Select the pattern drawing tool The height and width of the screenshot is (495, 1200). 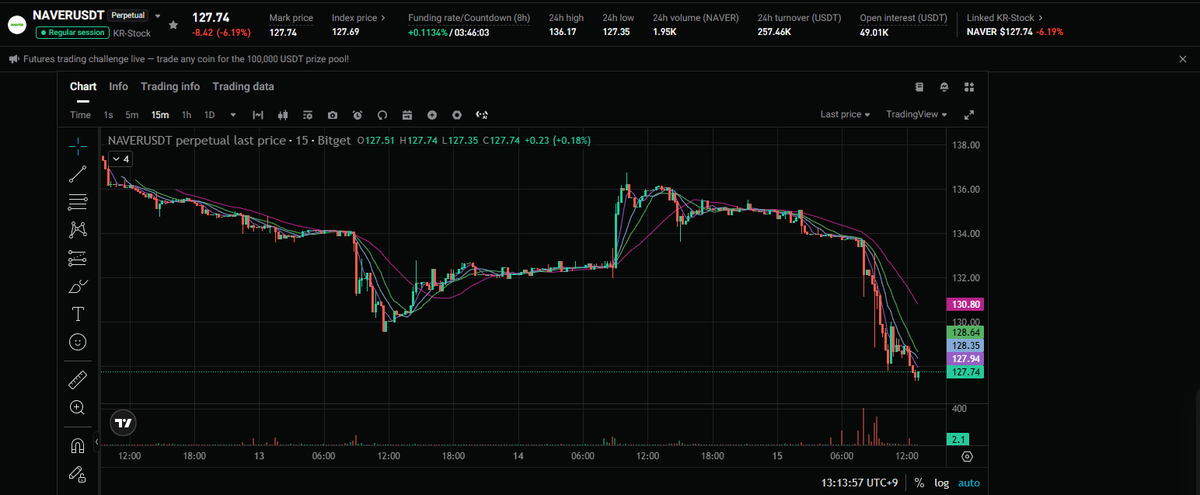tap(78, 230)
